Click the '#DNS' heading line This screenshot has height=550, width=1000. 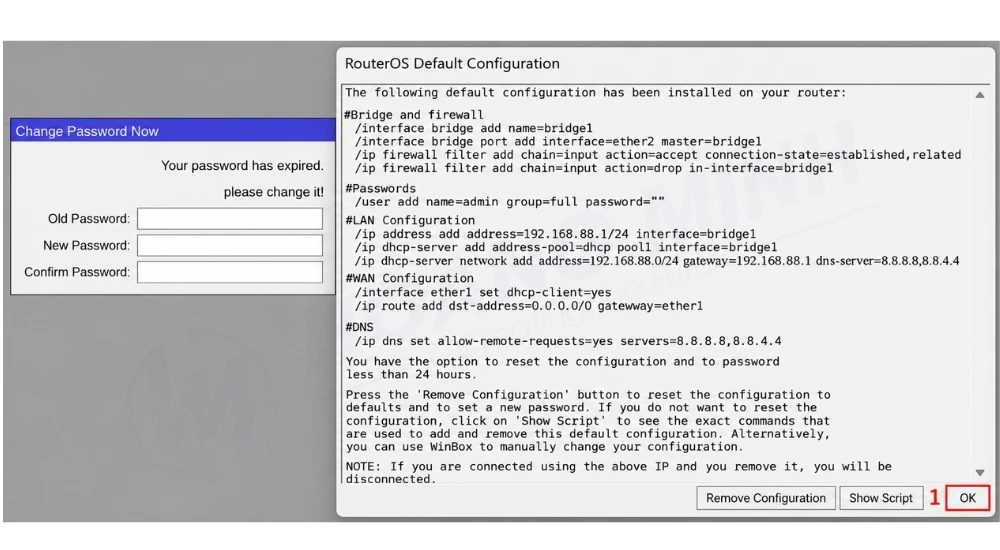[360, 327]
